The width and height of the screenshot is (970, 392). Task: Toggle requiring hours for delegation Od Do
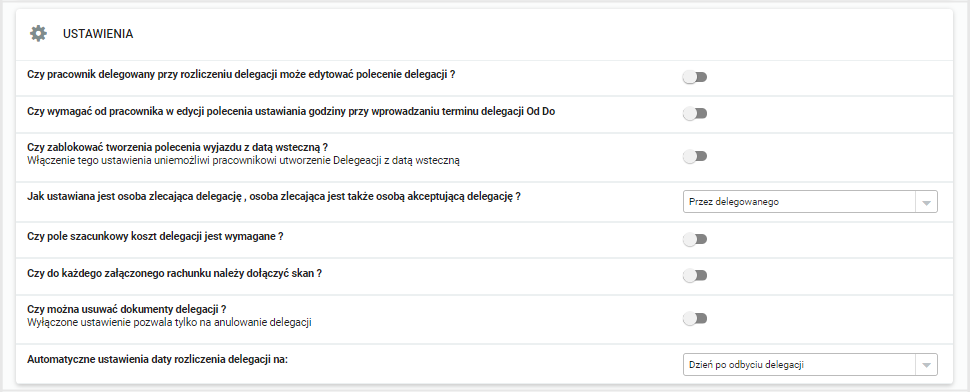tap(695, 114)
